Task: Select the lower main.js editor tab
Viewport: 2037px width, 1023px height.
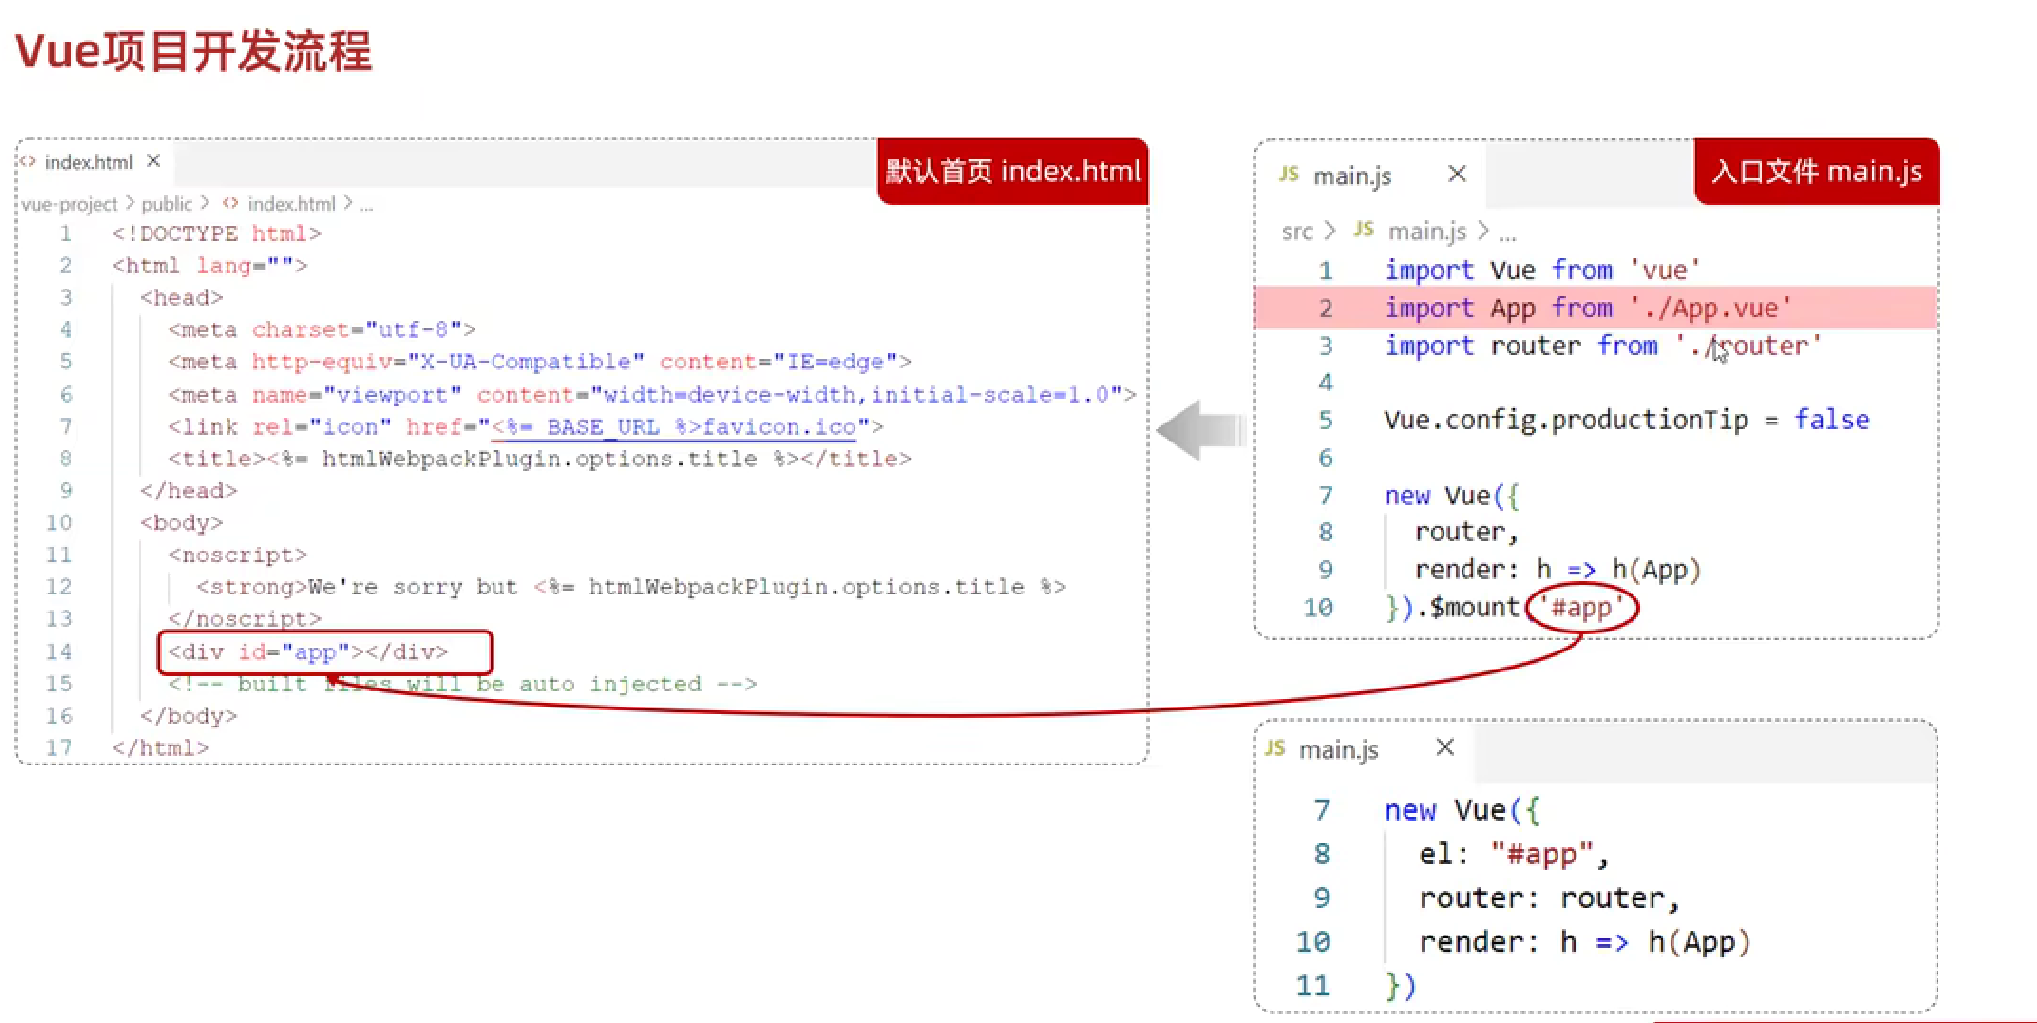Action: click(x=1363, y=749)
